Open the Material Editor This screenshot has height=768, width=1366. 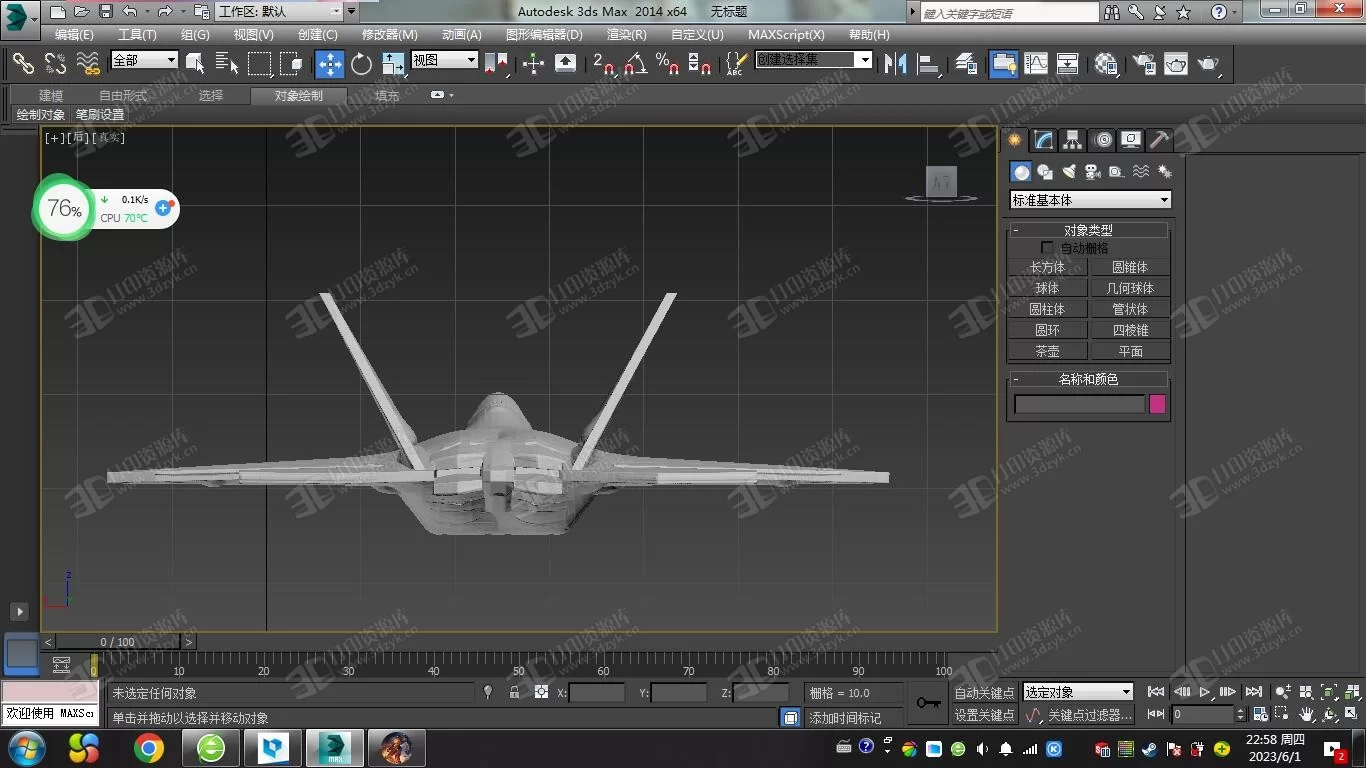pyautogui.click(x=1106, y=64)
